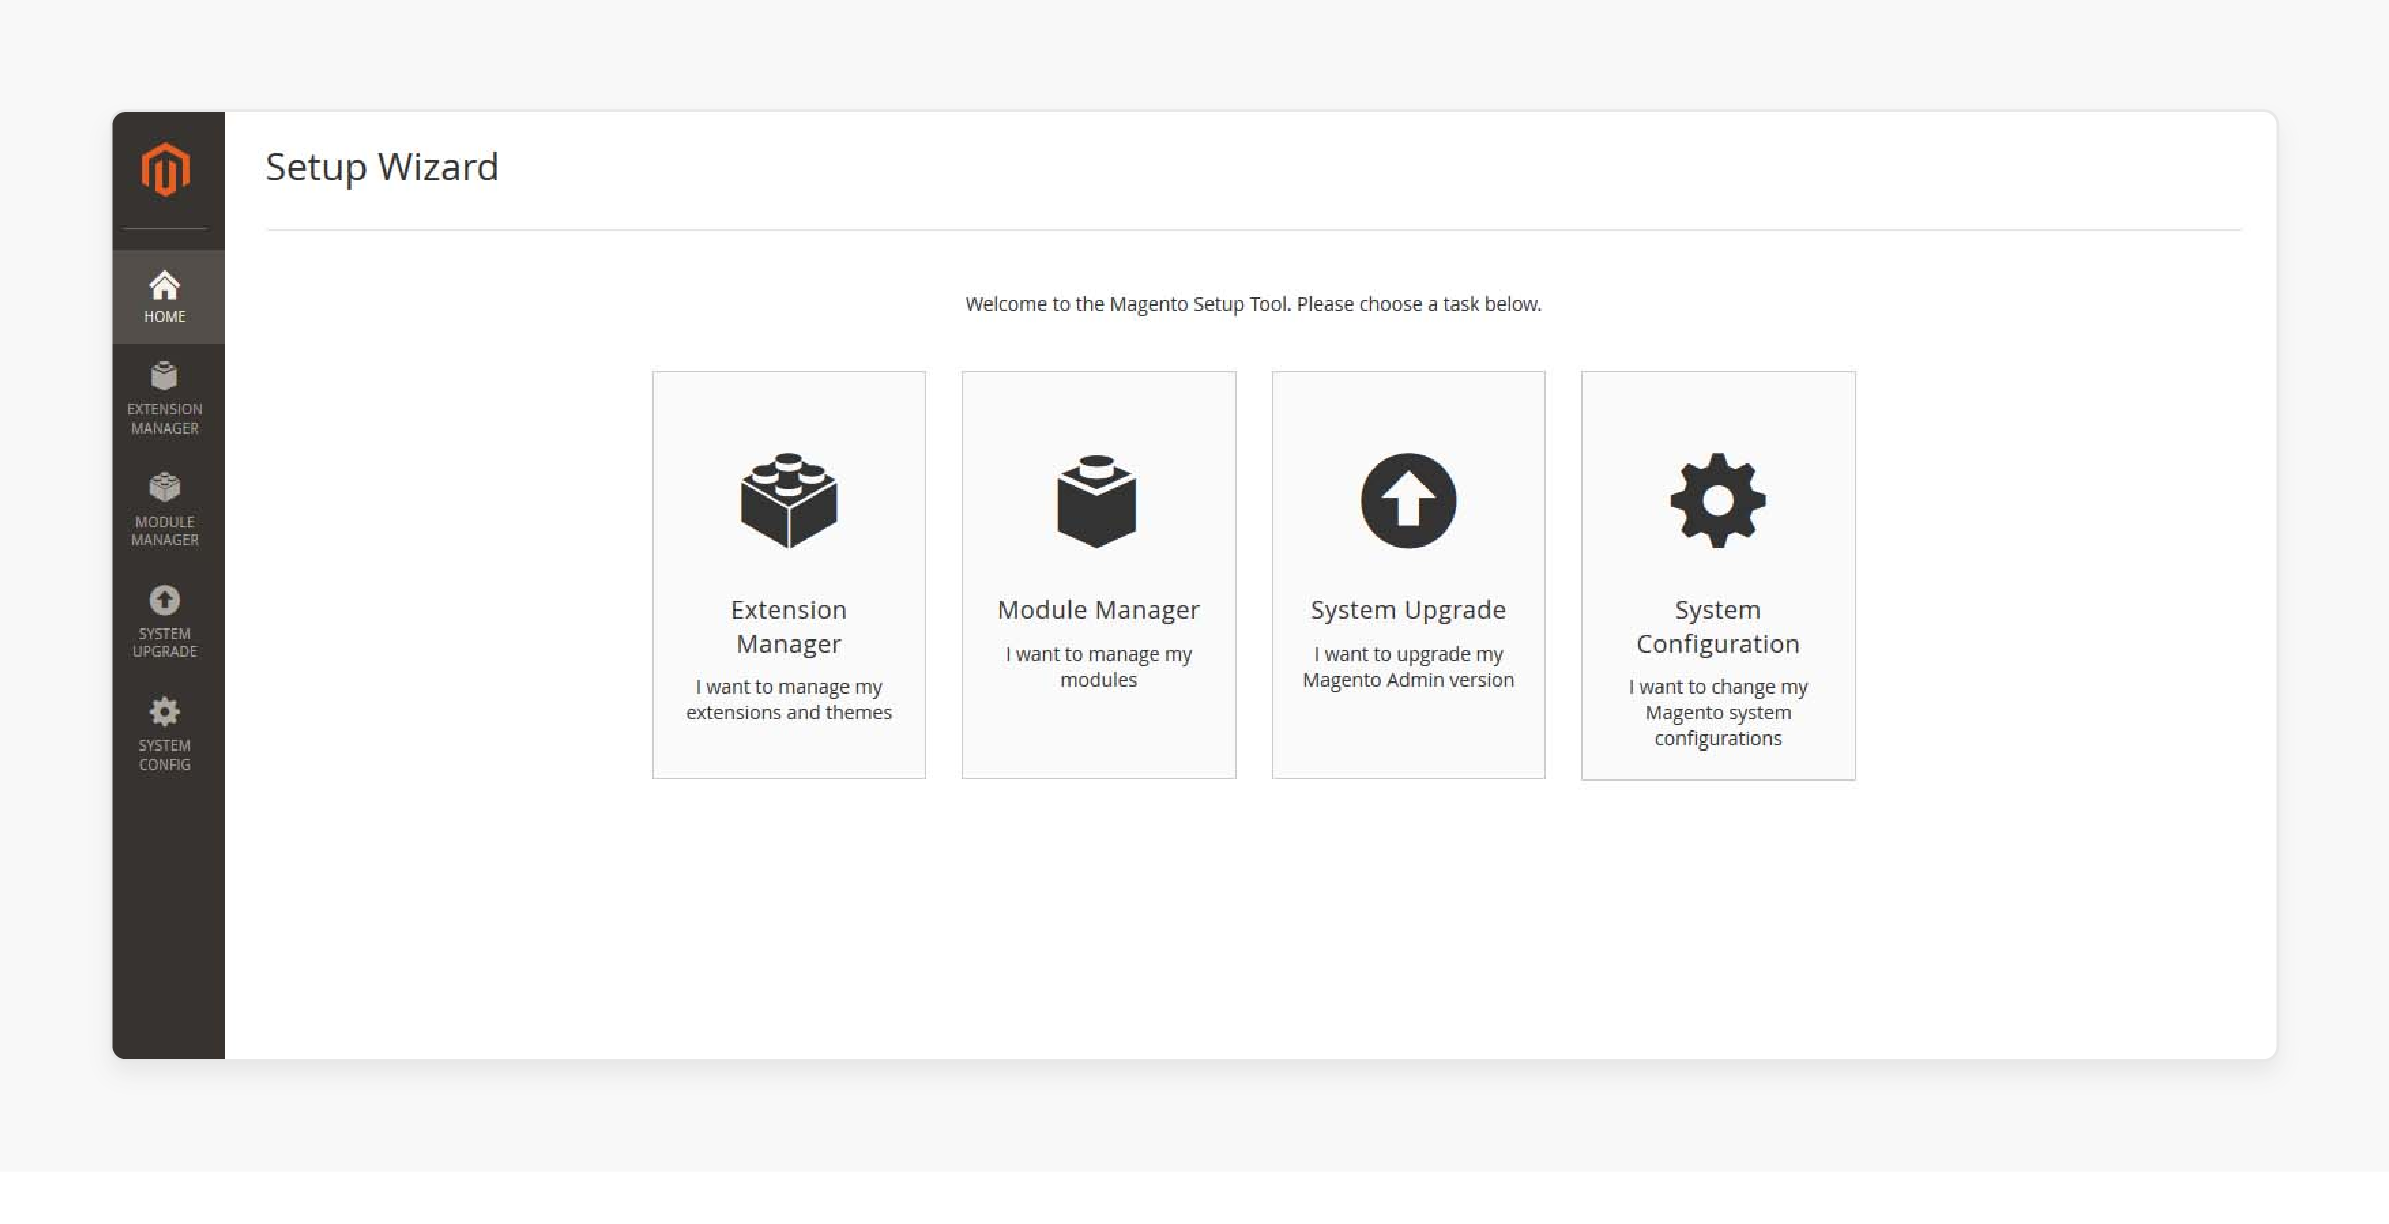Choose System Upgrade arrow icon in the sidebar
The width and height of the screenshot is (2389, 1224).
pyautogui.click(x=164, y=600)
